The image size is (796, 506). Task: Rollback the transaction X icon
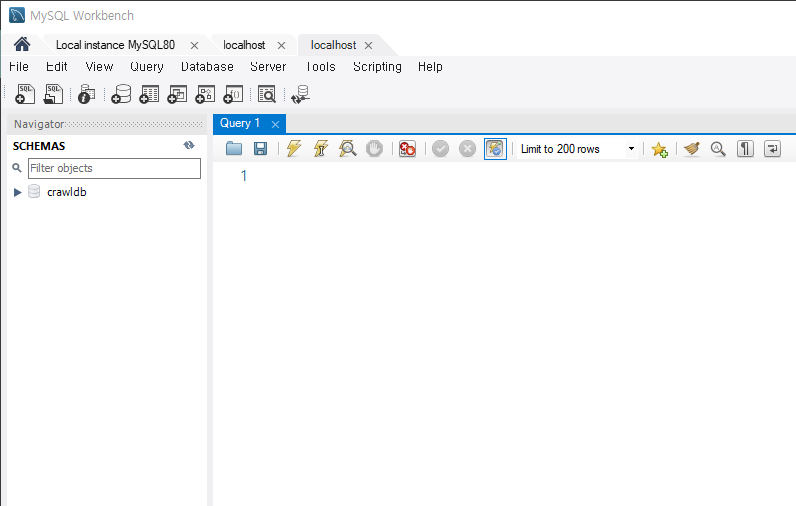tap(468, 149)
